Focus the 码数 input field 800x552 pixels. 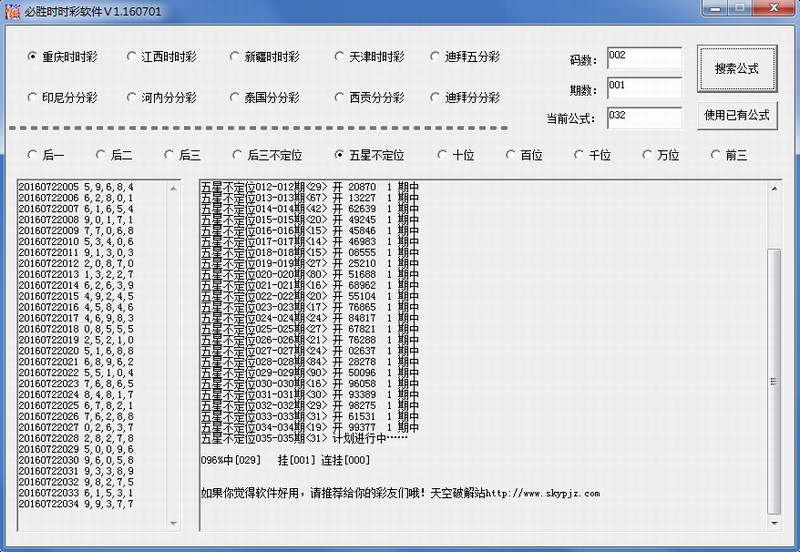point(643,58)
